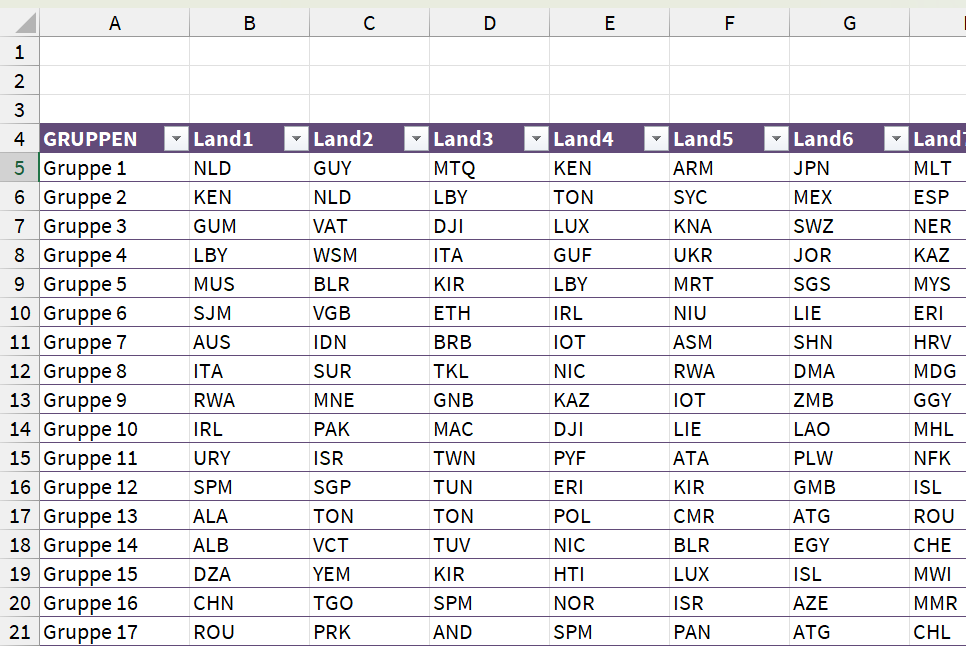
Task: Click the cell containing AZE
Action: pos(849,603)
